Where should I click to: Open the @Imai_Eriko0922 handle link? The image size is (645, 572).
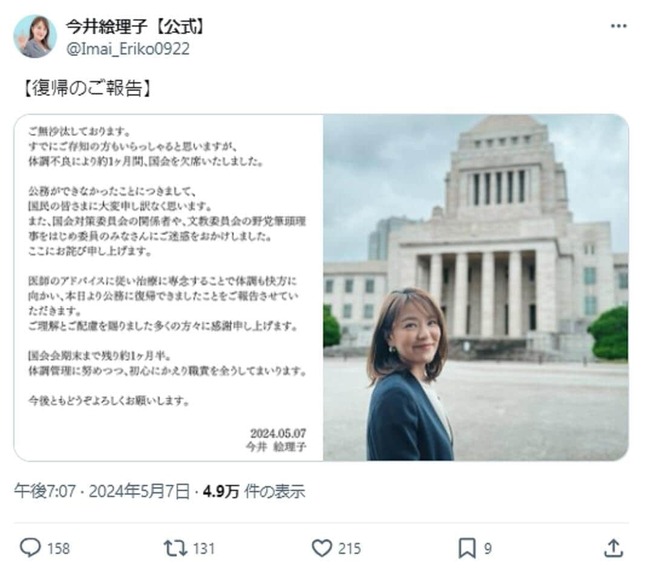128,49
